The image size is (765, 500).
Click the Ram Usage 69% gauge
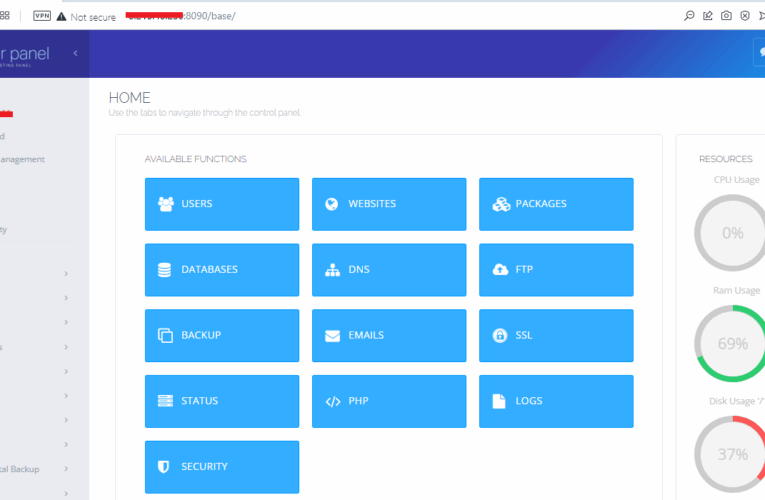click(731, 344)
